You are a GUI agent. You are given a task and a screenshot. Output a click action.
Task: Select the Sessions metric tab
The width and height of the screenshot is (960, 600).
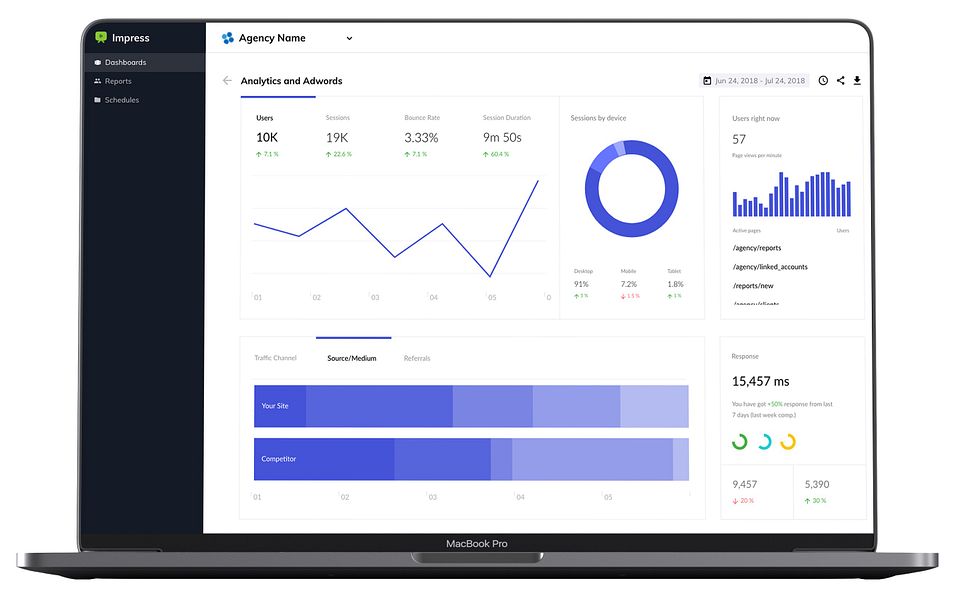[337, 118]
